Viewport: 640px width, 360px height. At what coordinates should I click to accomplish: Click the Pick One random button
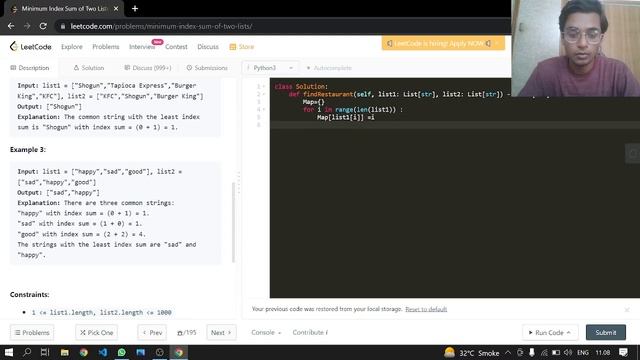(x=97, y=333)
